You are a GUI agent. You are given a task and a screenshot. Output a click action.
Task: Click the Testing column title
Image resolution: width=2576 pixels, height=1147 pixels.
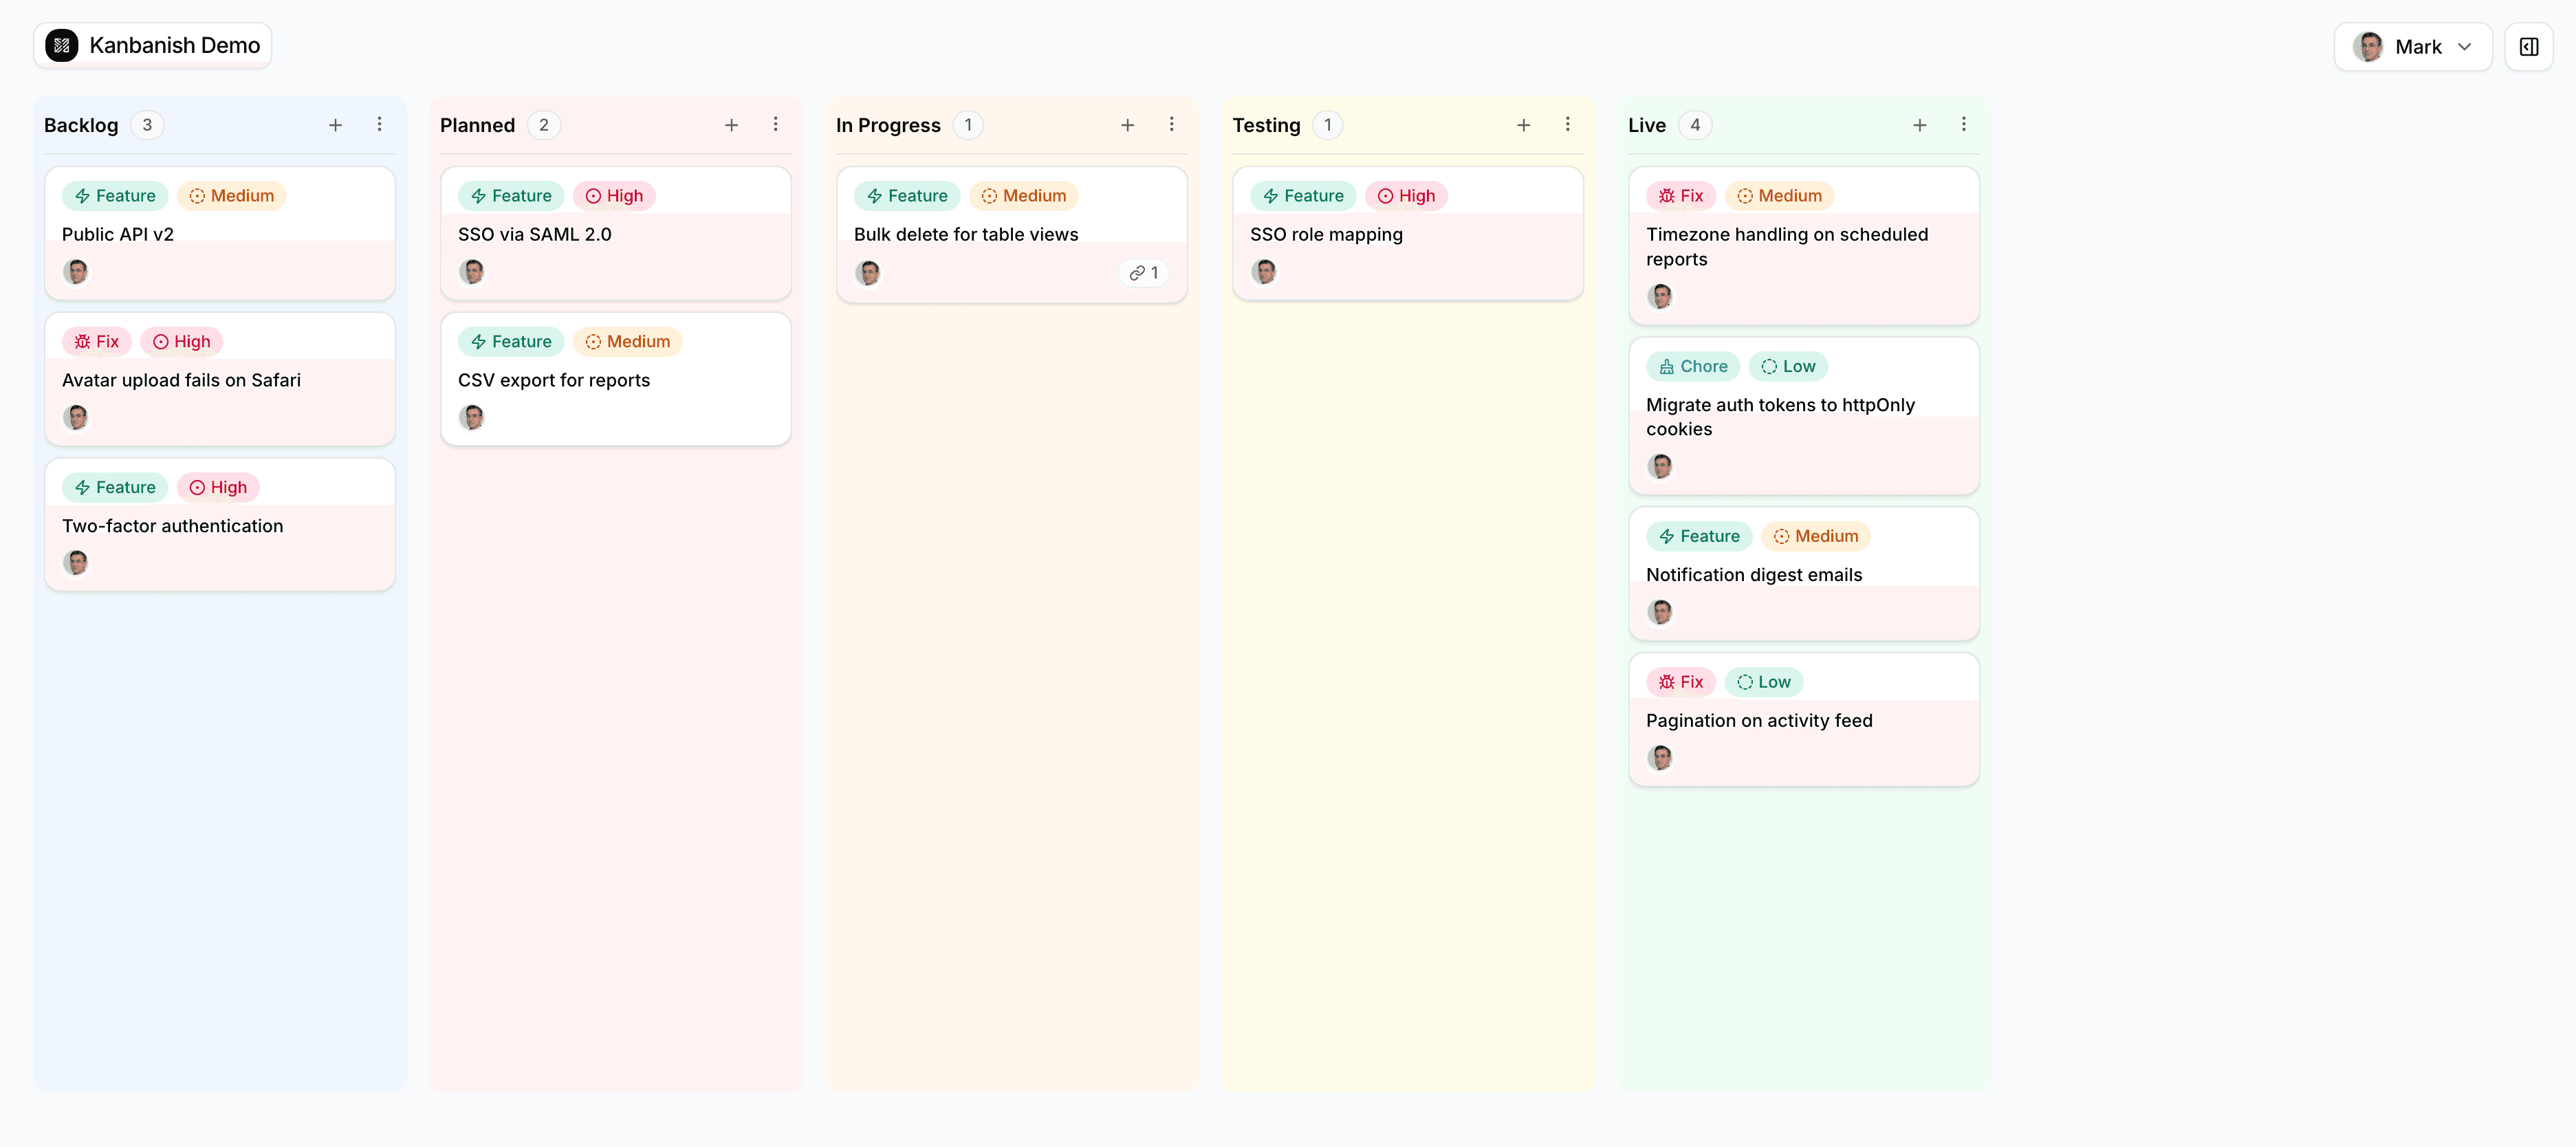(x=1266, y=125)
